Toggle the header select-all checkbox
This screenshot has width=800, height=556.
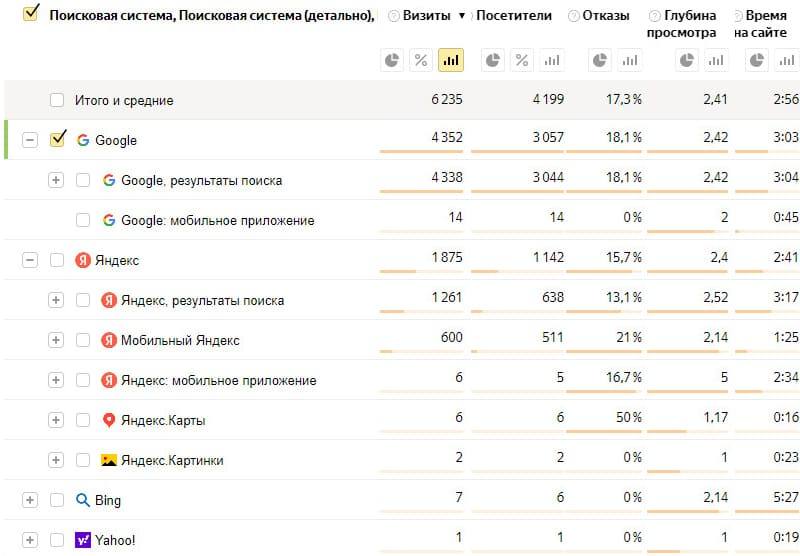point(31,13)
